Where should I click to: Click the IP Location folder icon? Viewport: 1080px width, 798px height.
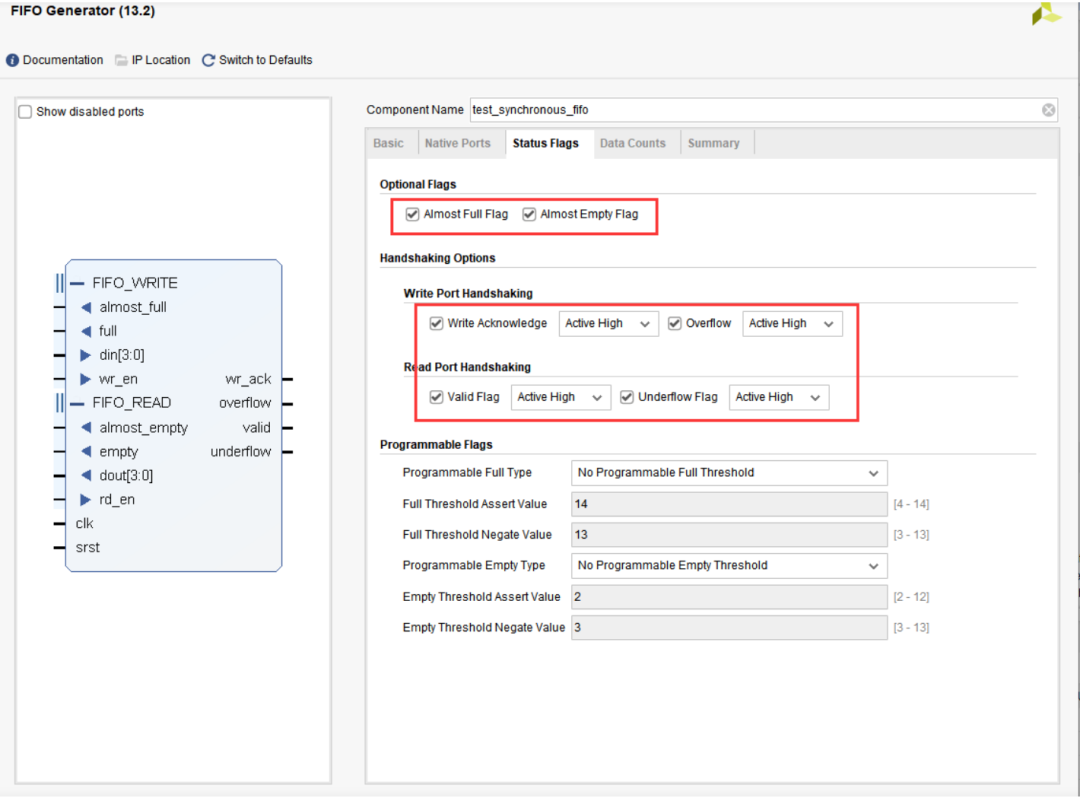(x=121, y=60)
